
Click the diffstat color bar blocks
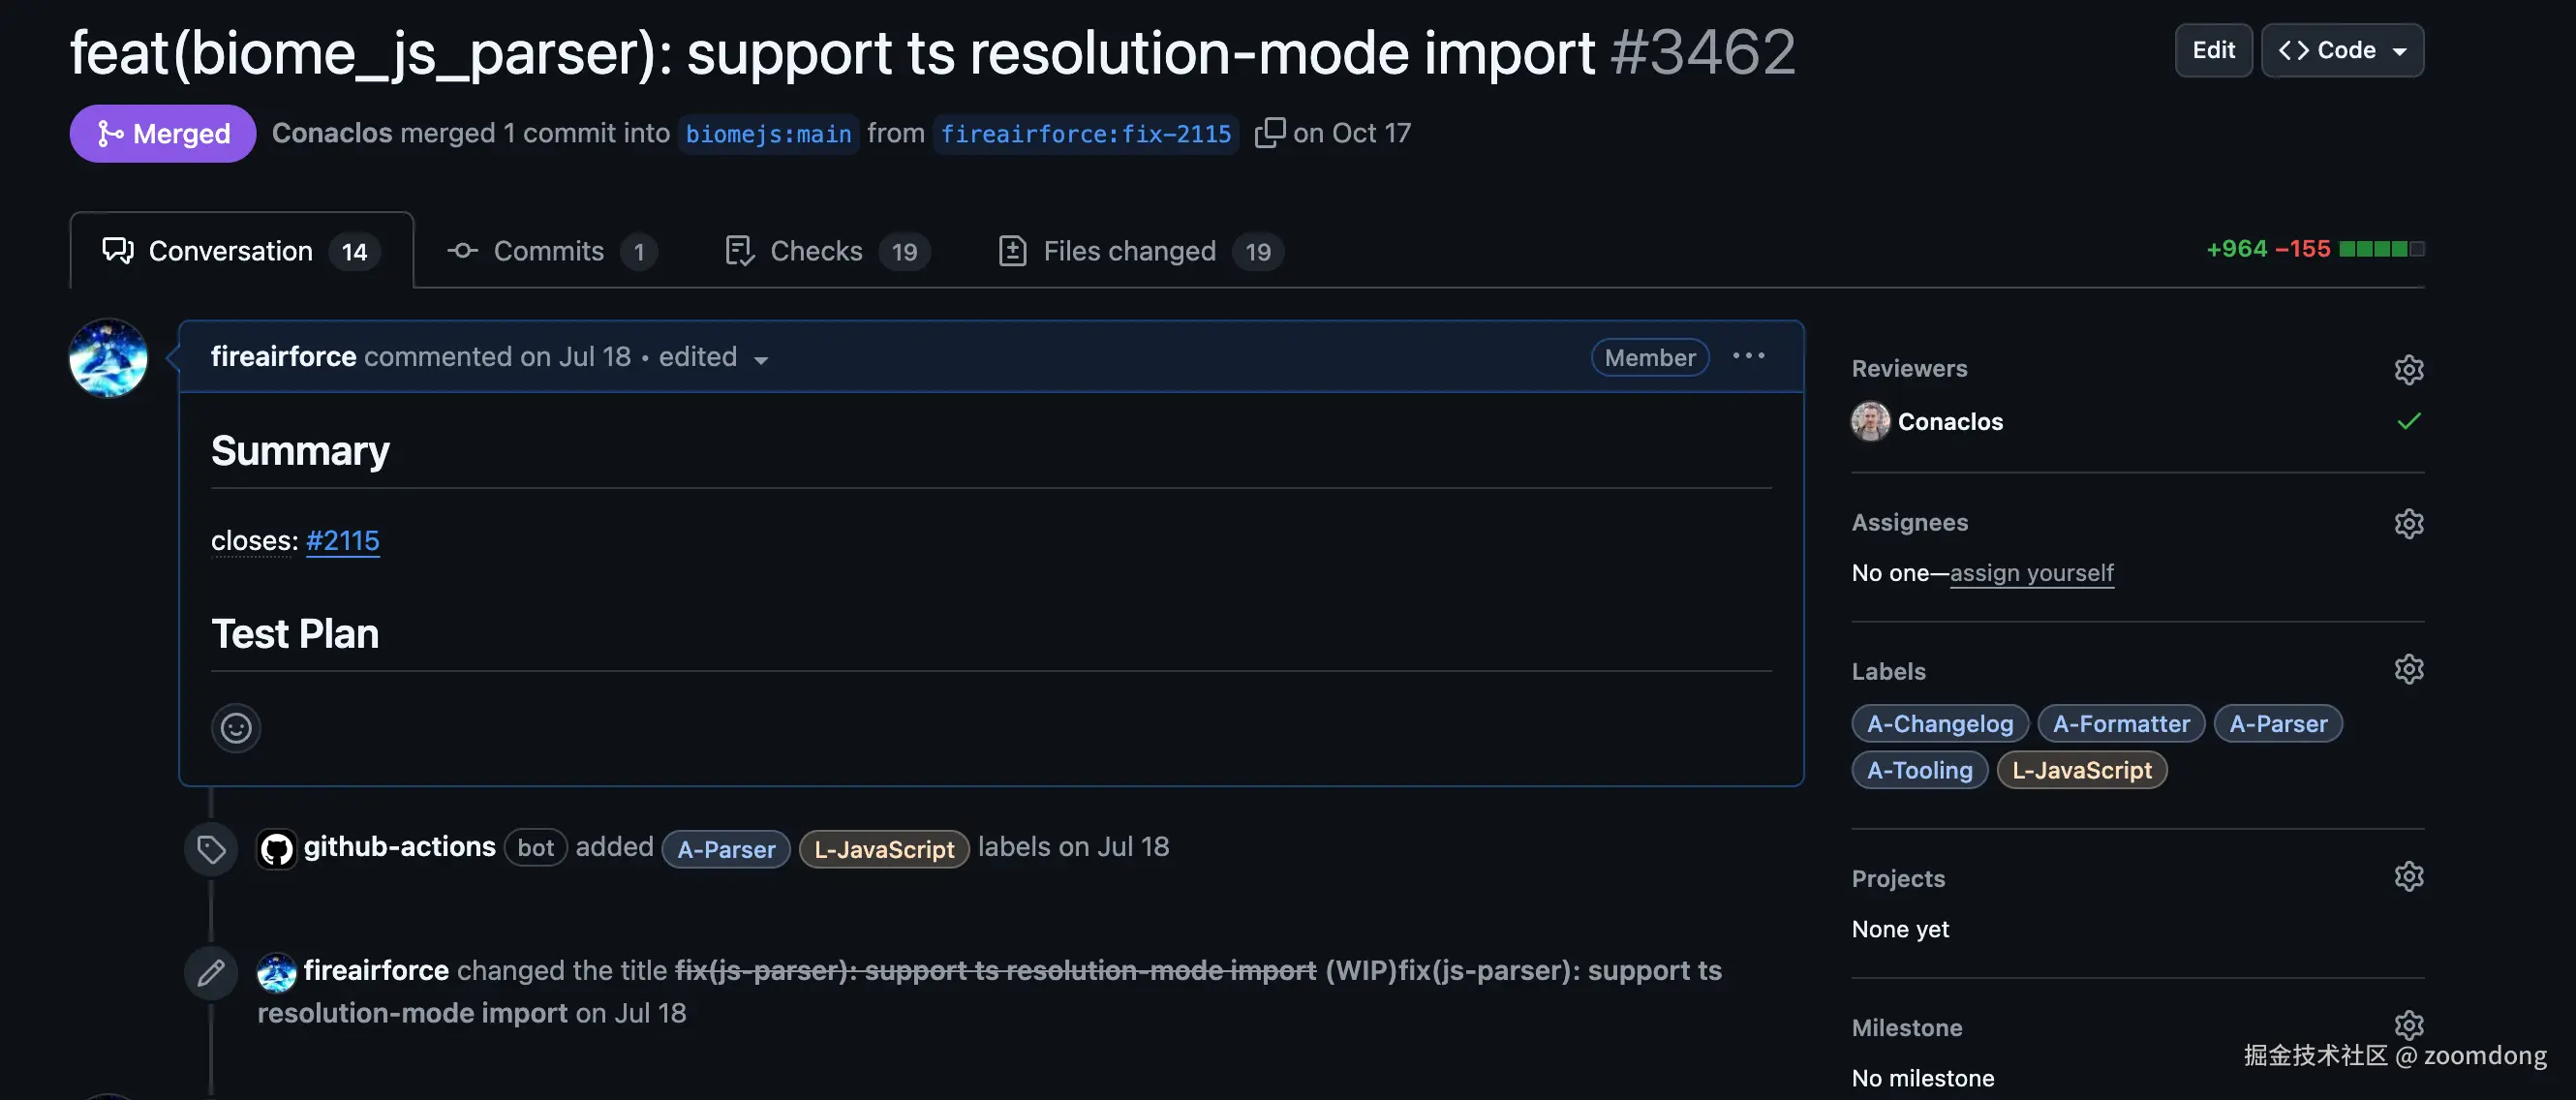[2381, 249]
